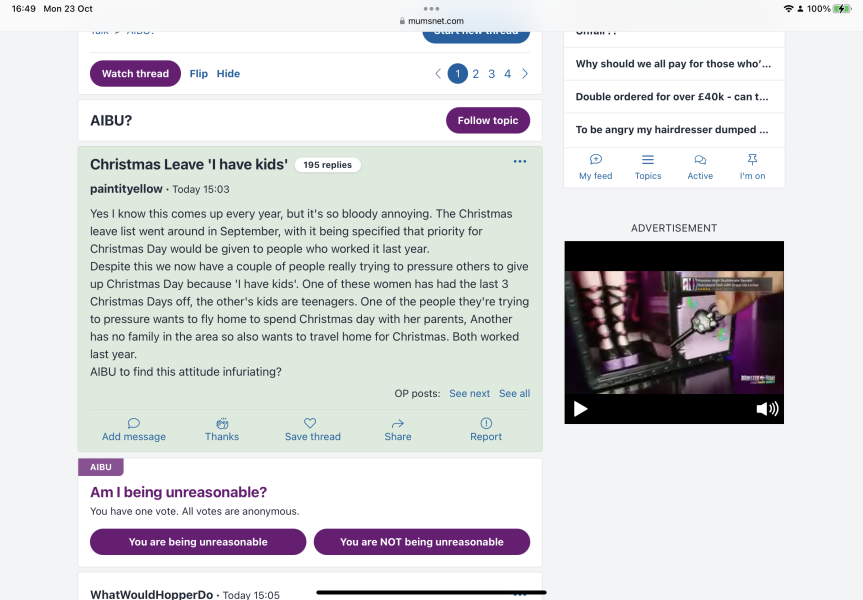Vote You are NOT being unreasonable

tap(422, 542)
